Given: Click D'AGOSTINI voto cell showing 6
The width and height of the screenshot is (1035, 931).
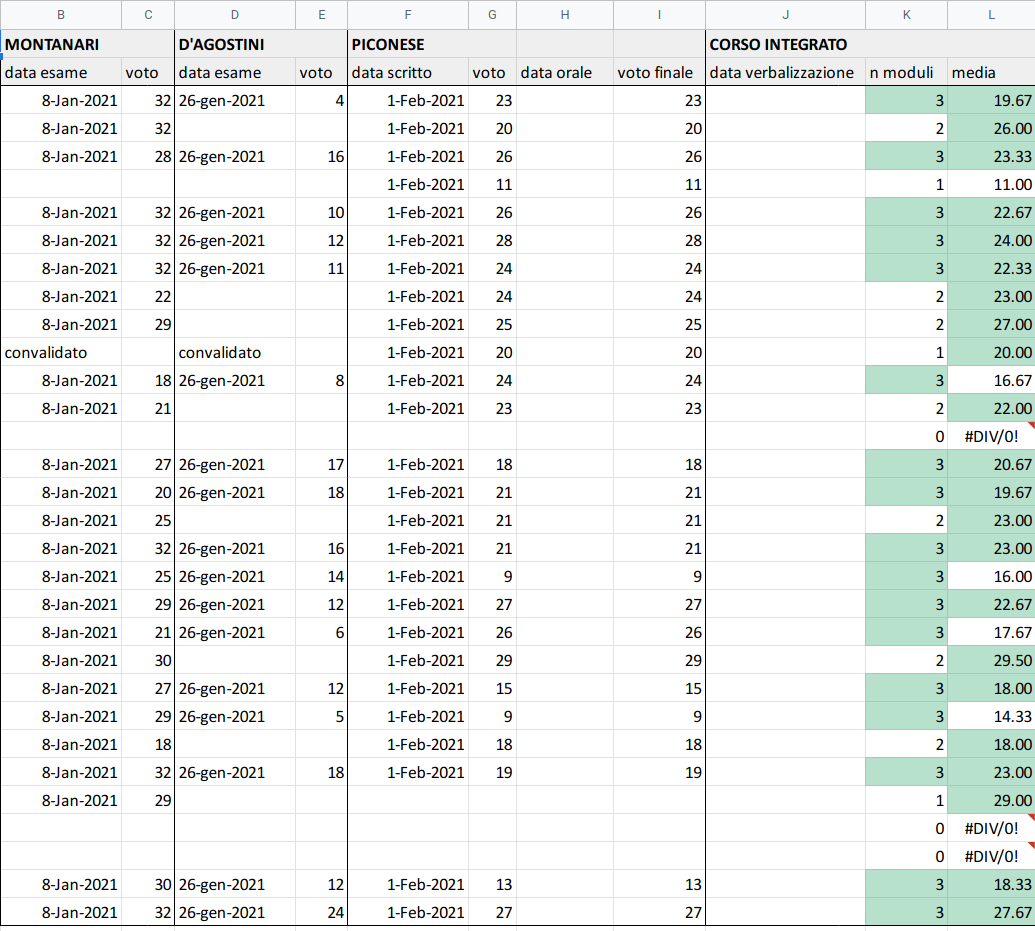Looking at the screenshot, I should 321,633.
